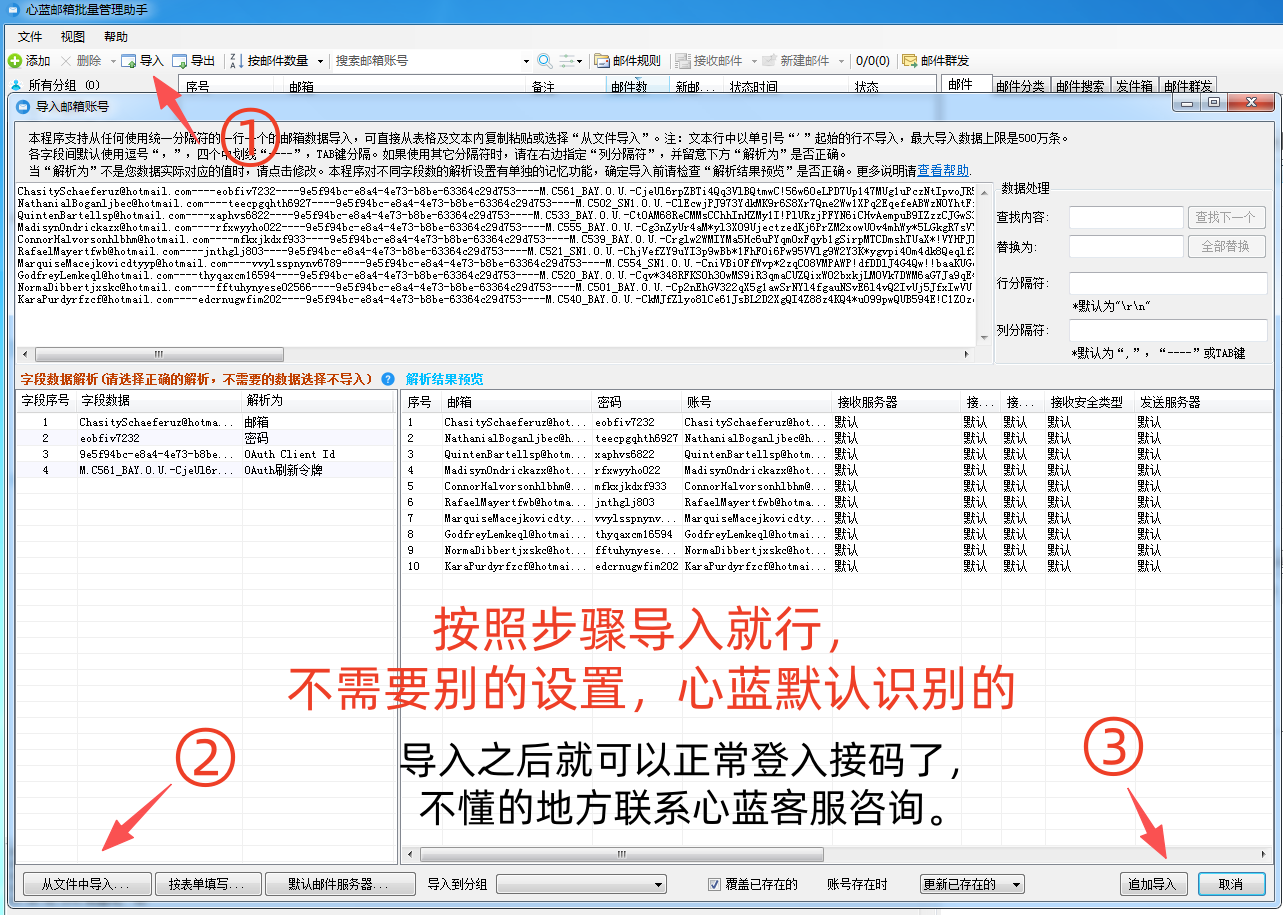Open the 导入到分组 dropdown
Image resolution: width=1283 pixels, height=915 pixels.
coord(581,884)
